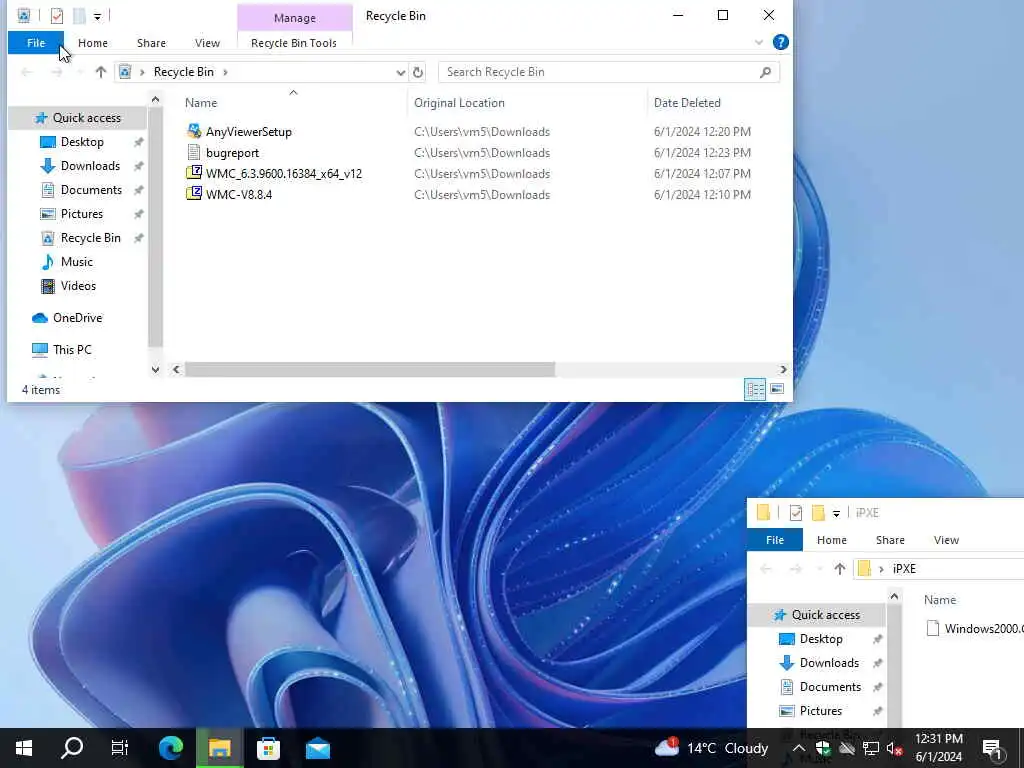Image resolution: width=1024 pixels, height=768 pixels.
Task: Open the Share tab in Recycle Bin window
Action: (151, 43)
